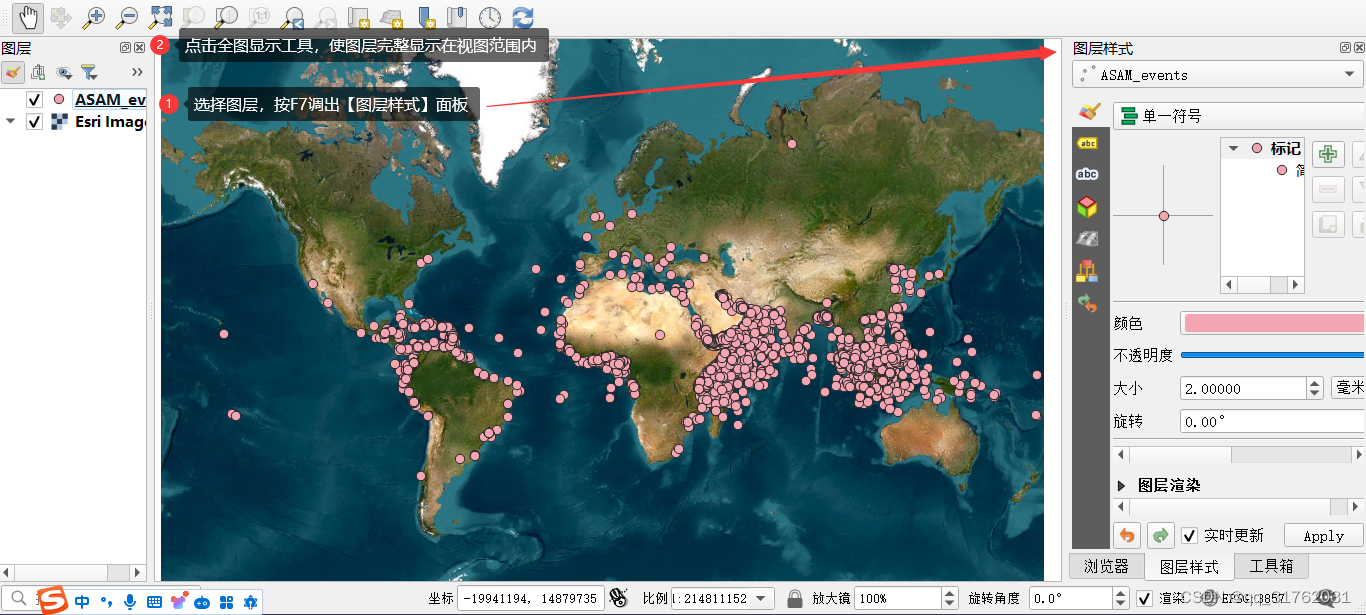This screenshot has width=1366, height=615.
Task: Click Zoom to Native Resolution 1:1 tool
Action: (x=259, y=17)
